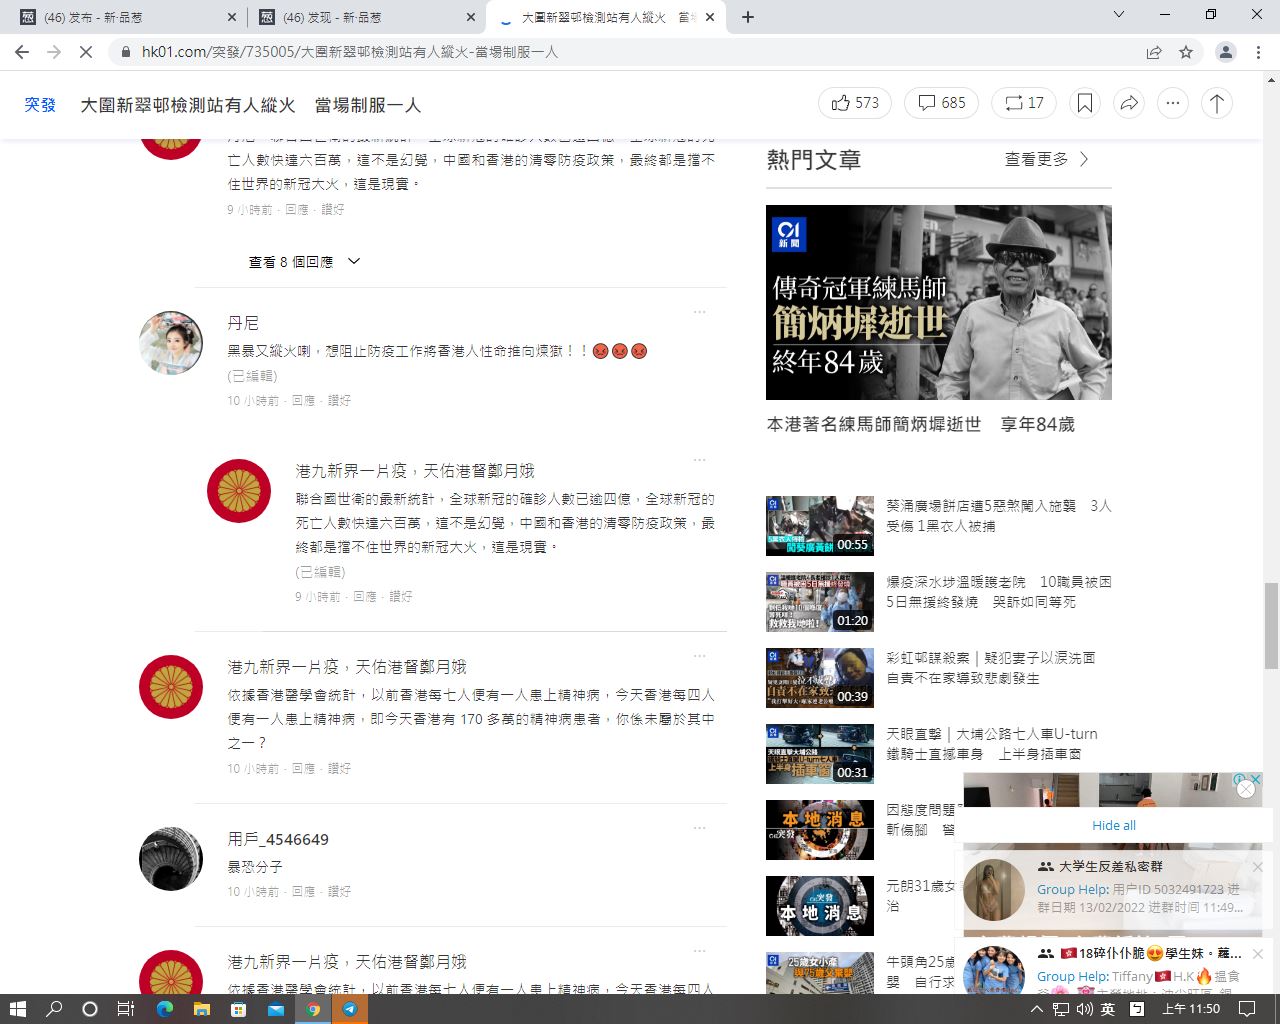The image size is (1280, 1024).
Task: Open the 突發 category link
Action: click(40, 104)
